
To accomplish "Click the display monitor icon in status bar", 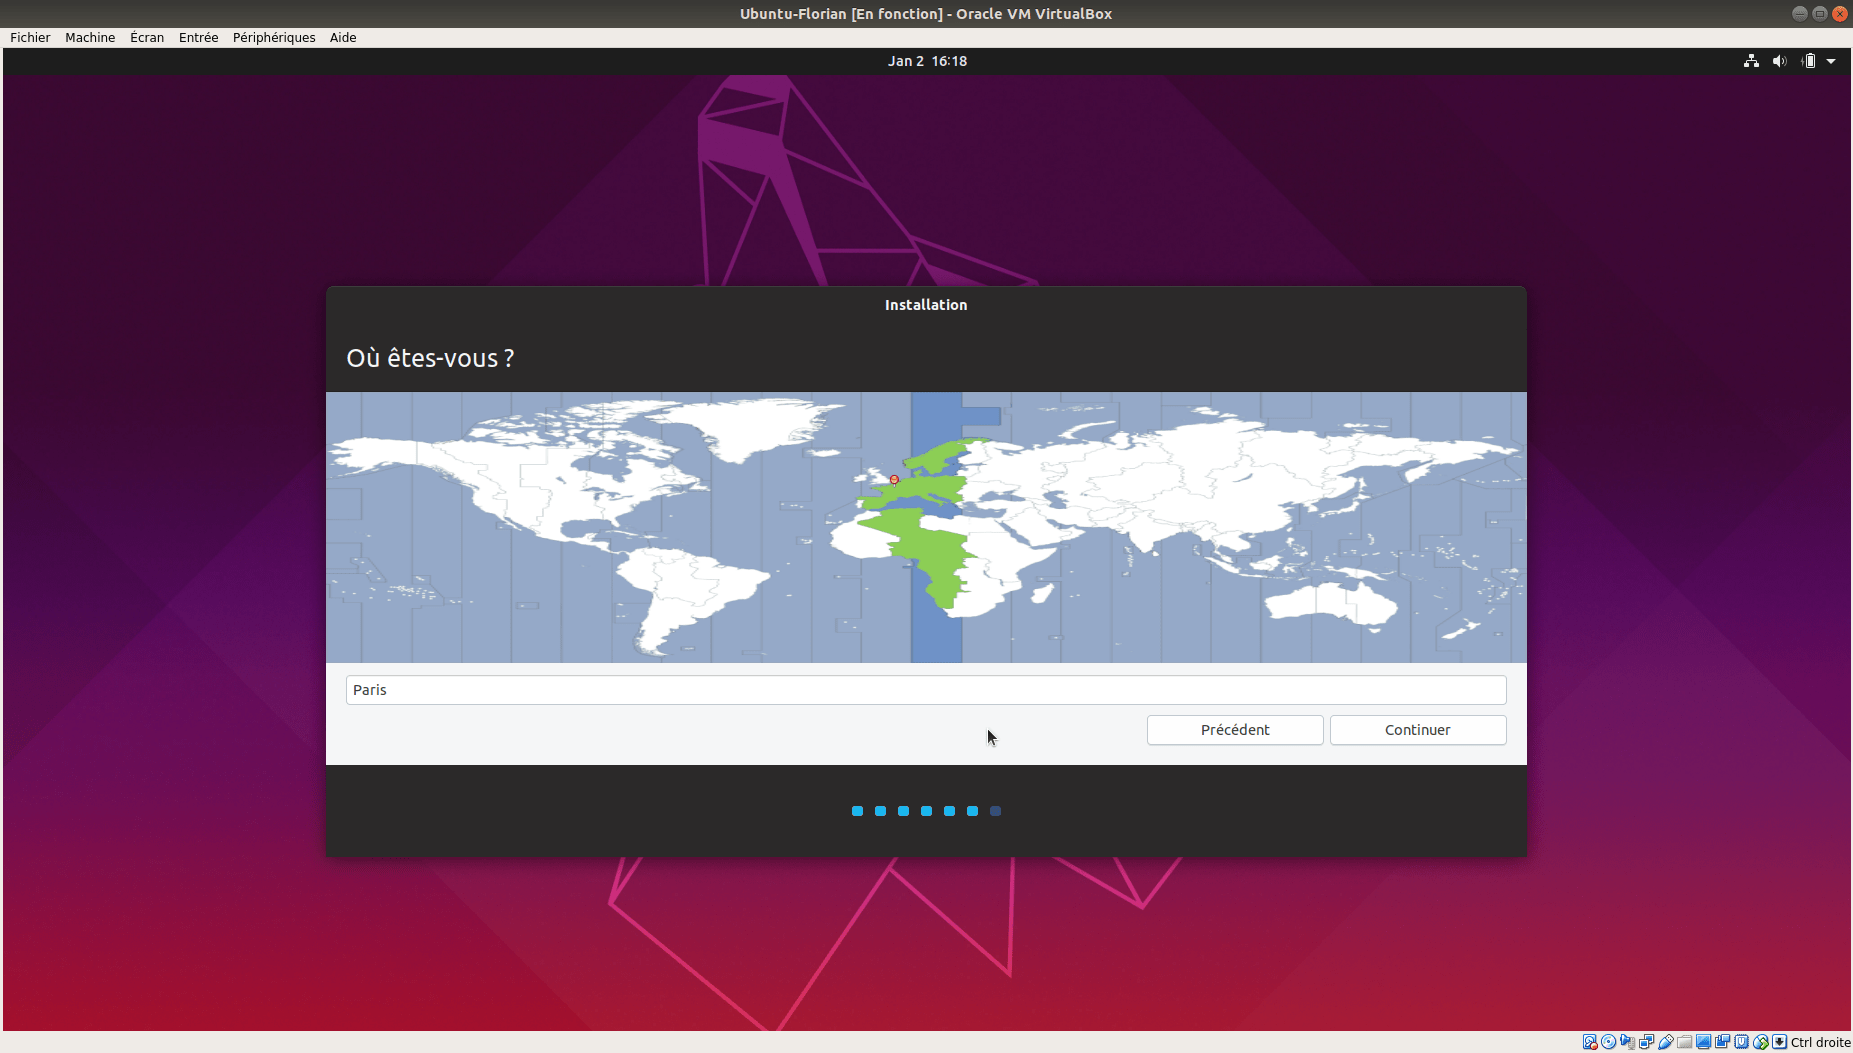I will [1704, 1042].
